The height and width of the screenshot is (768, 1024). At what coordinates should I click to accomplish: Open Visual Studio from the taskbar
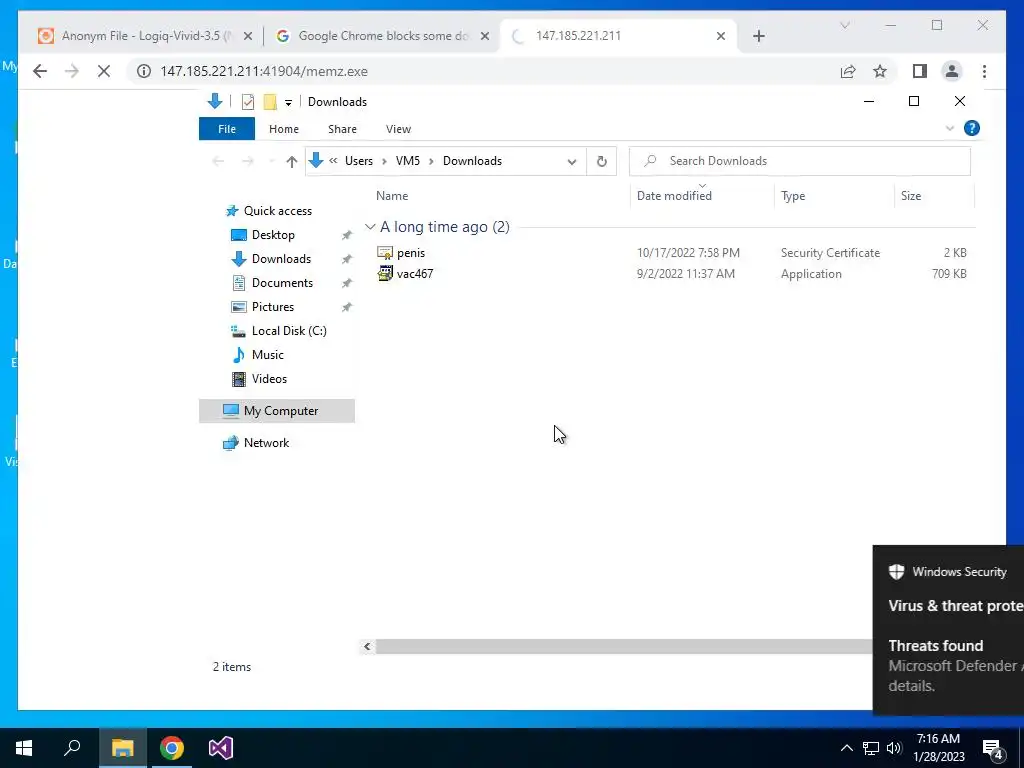[x=221, y=748]
